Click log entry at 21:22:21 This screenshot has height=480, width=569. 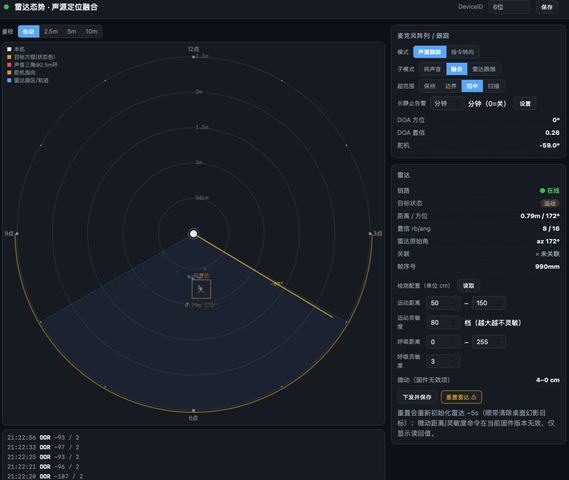click(x=43, y=467)
